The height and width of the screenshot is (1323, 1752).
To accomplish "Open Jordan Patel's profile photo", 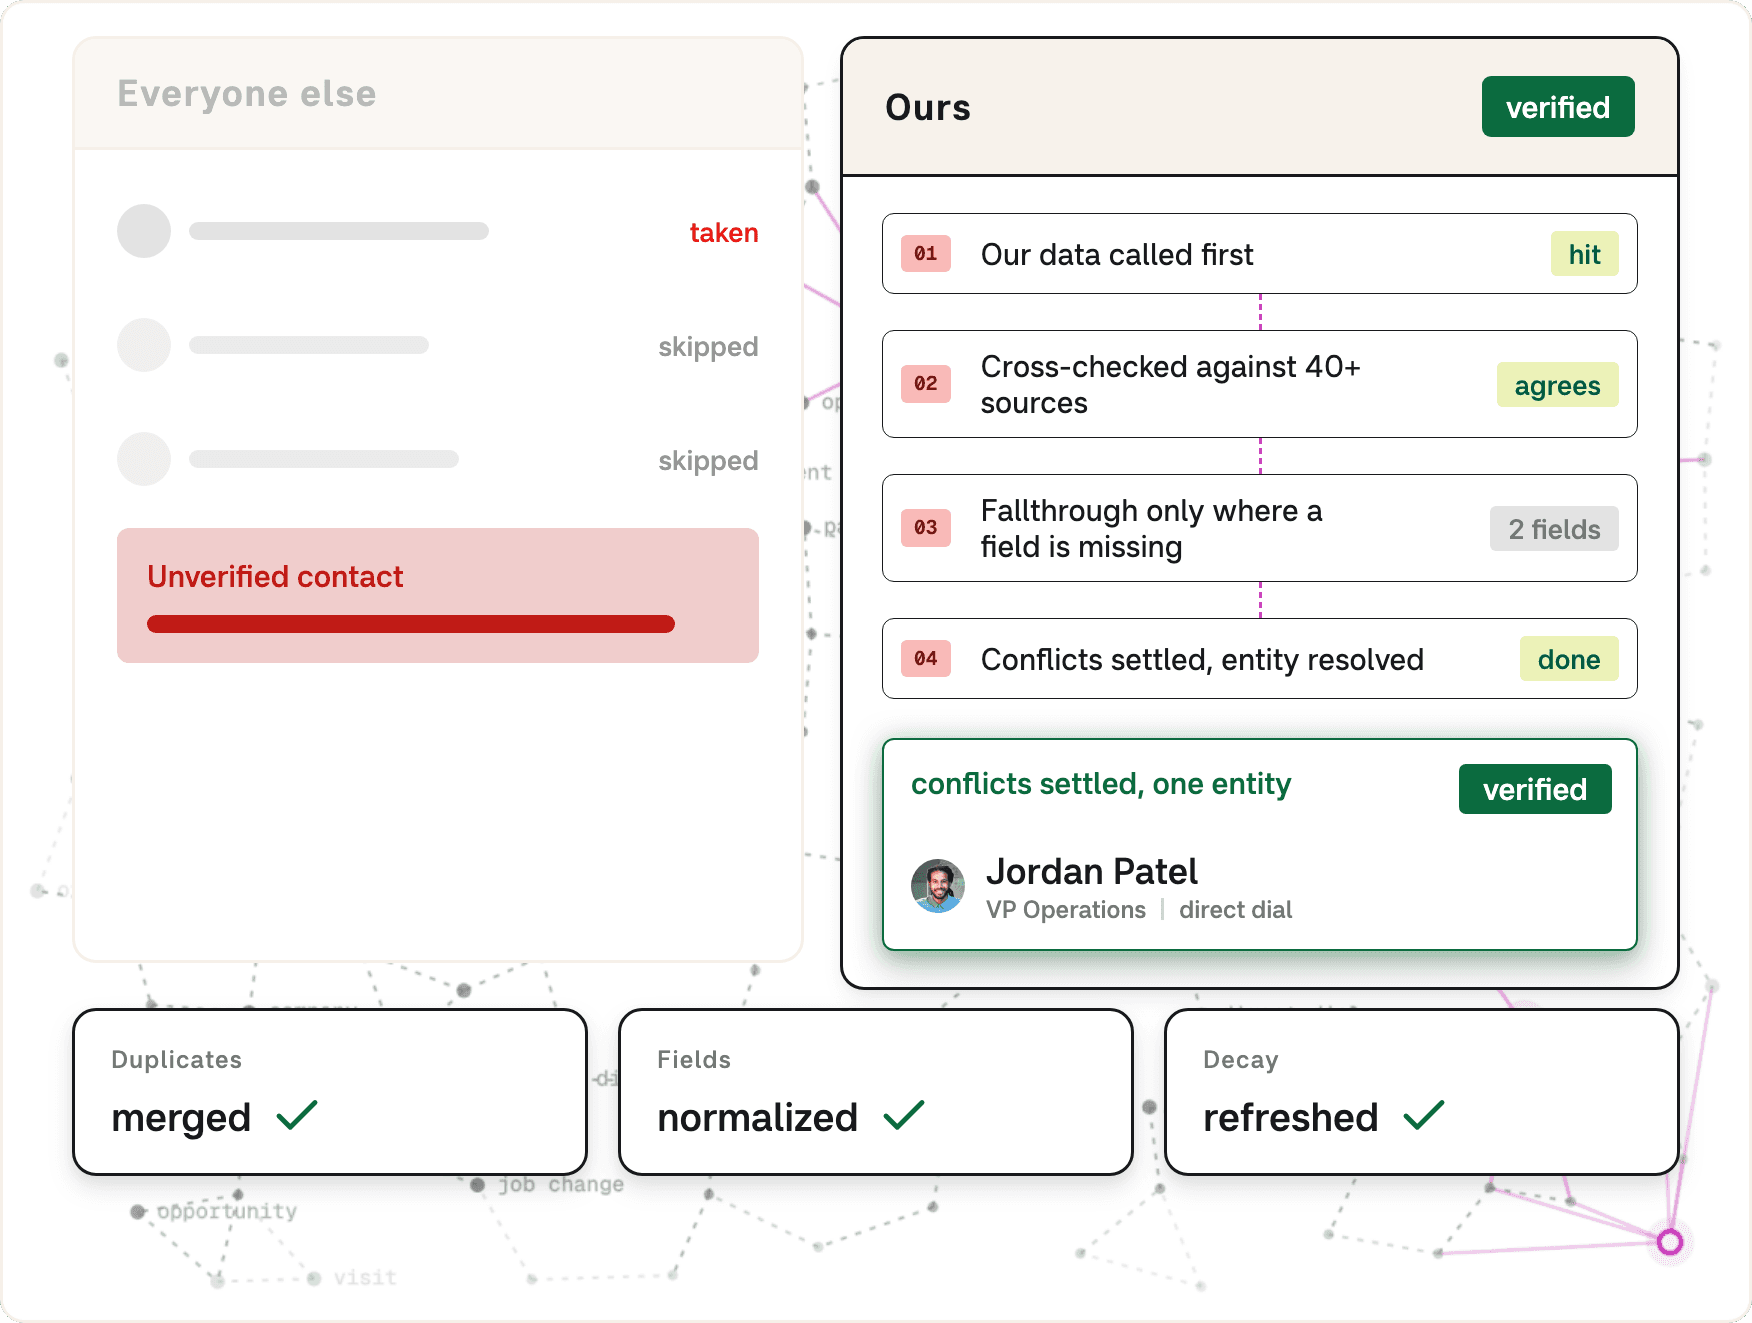I will tap(938, 886).
